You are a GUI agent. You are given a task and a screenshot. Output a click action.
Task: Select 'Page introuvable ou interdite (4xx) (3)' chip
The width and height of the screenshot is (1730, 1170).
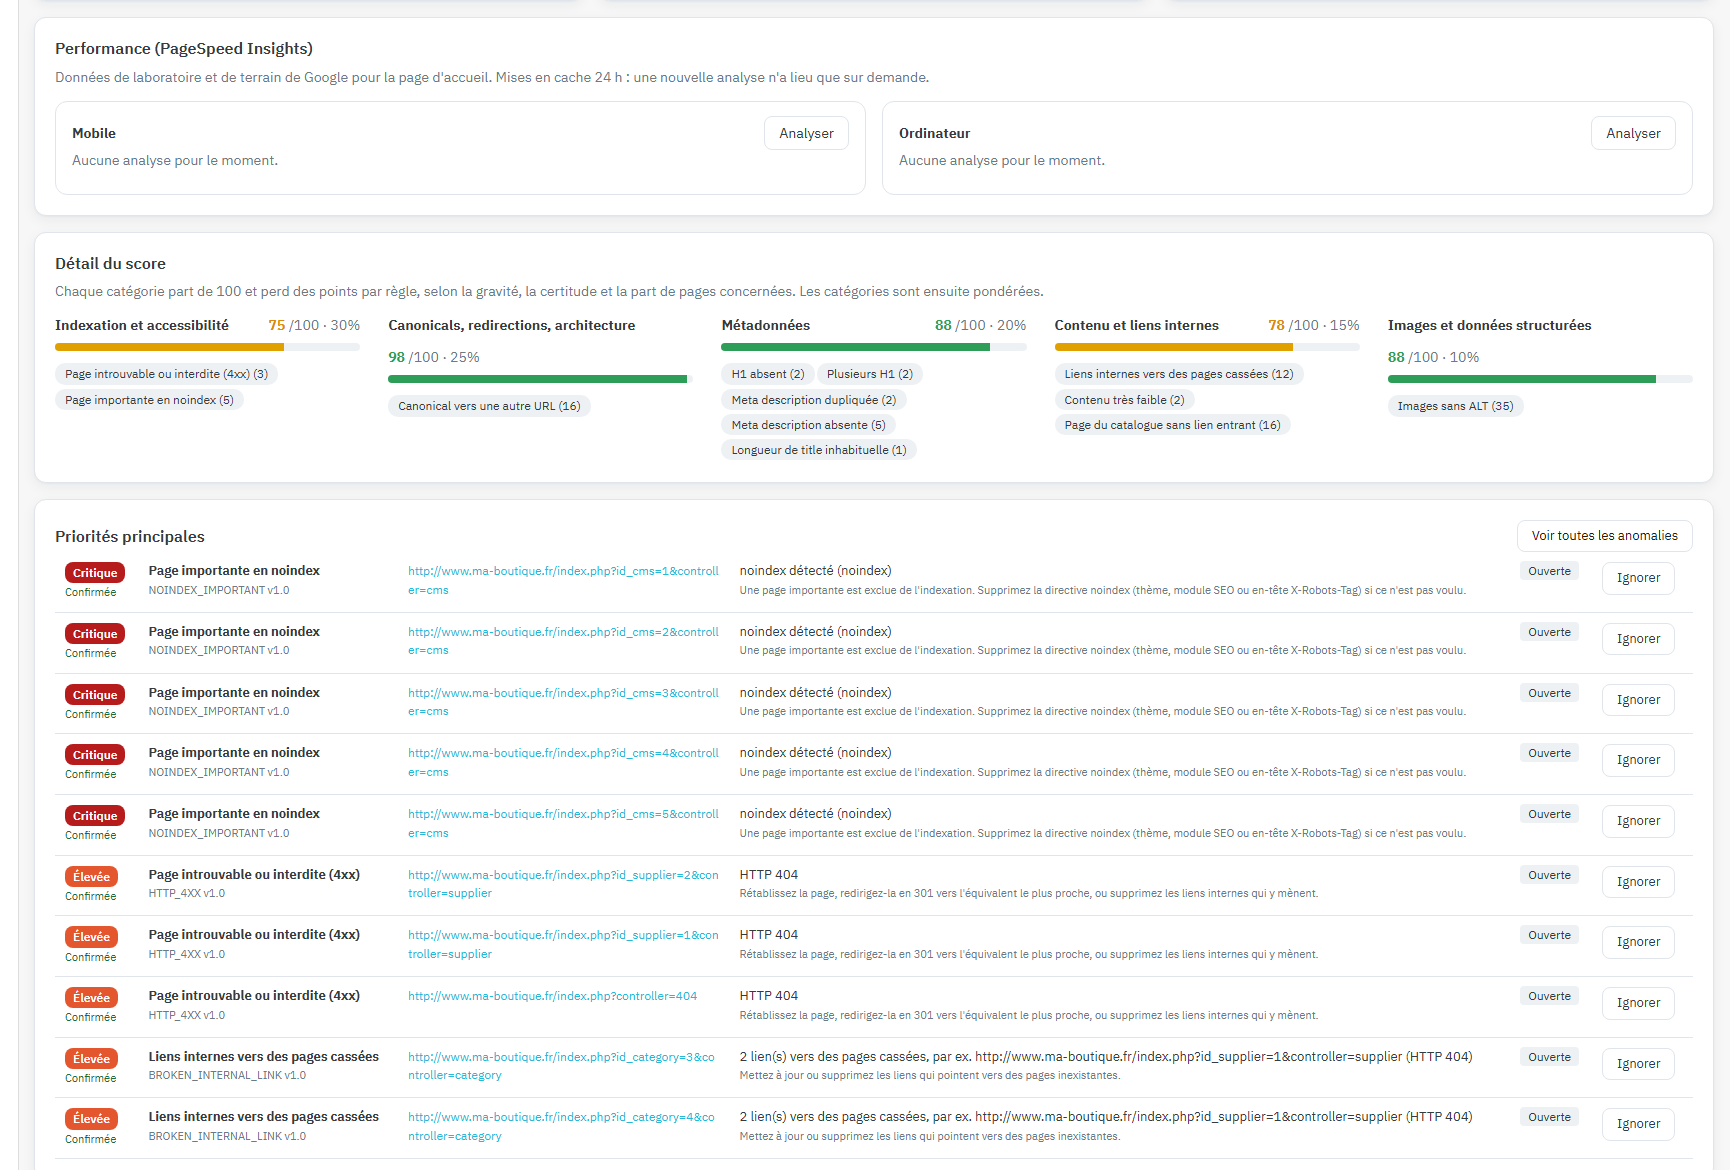pyautogui.click(x=166, y=374)
